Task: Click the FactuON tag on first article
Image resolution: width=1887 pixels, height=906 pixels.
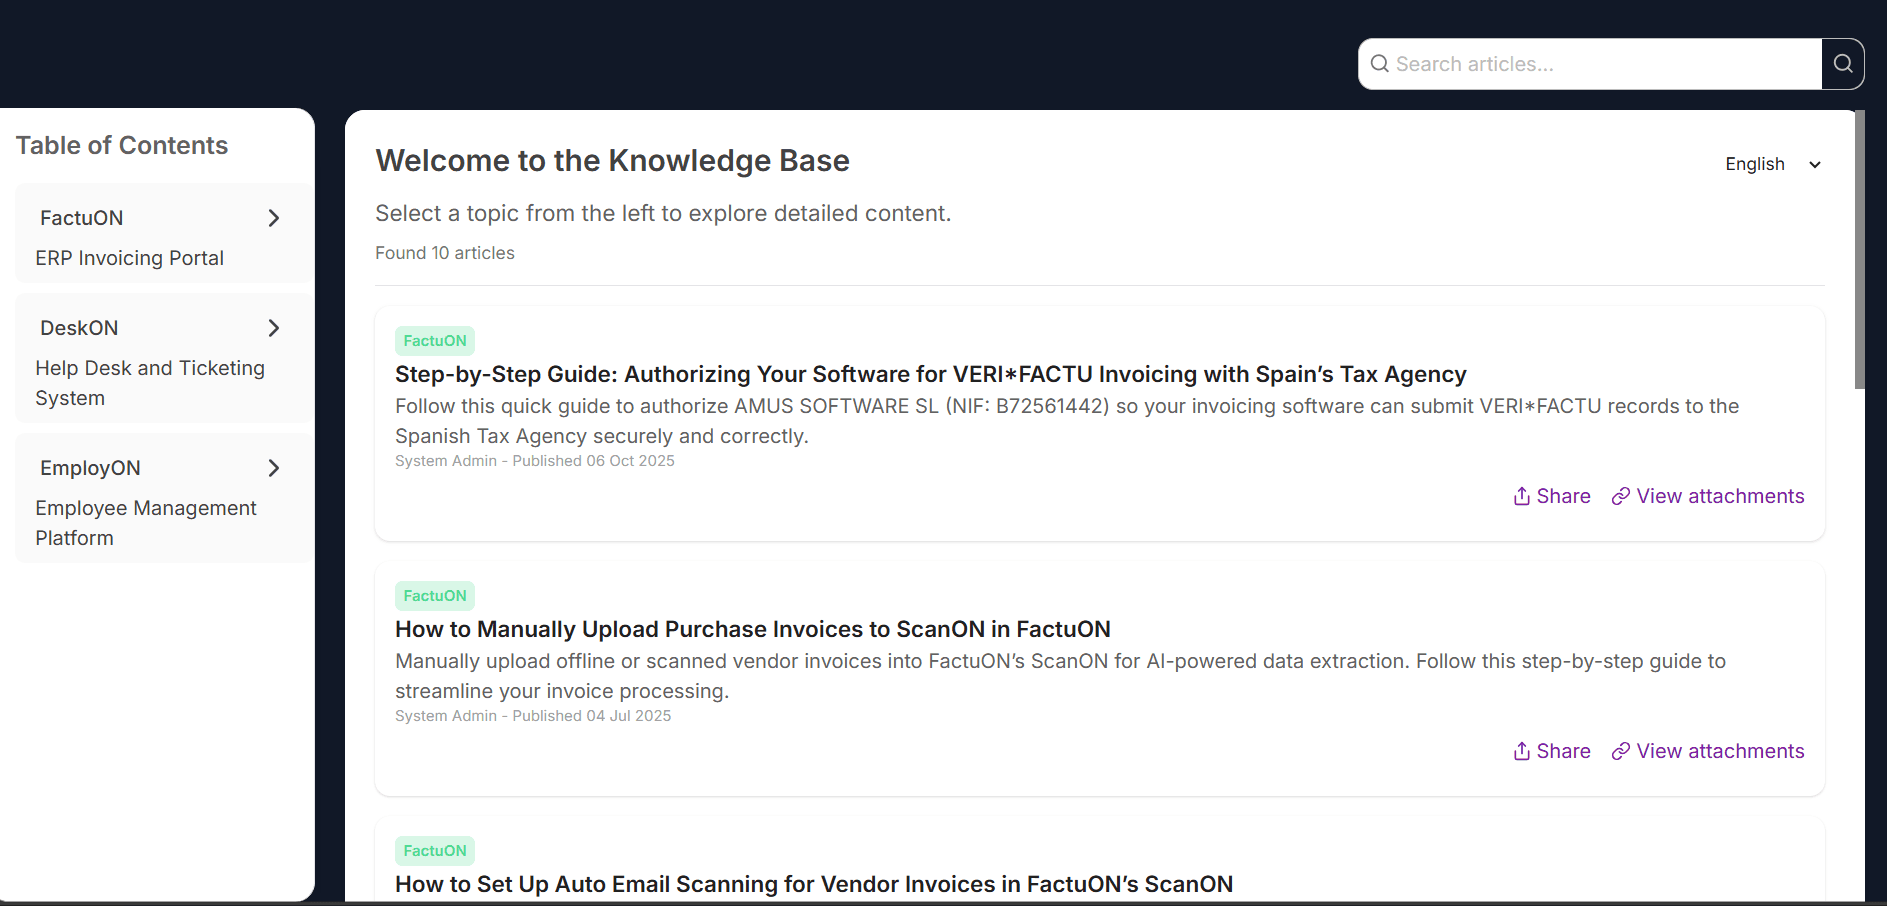Action: (x=435, y=341)
